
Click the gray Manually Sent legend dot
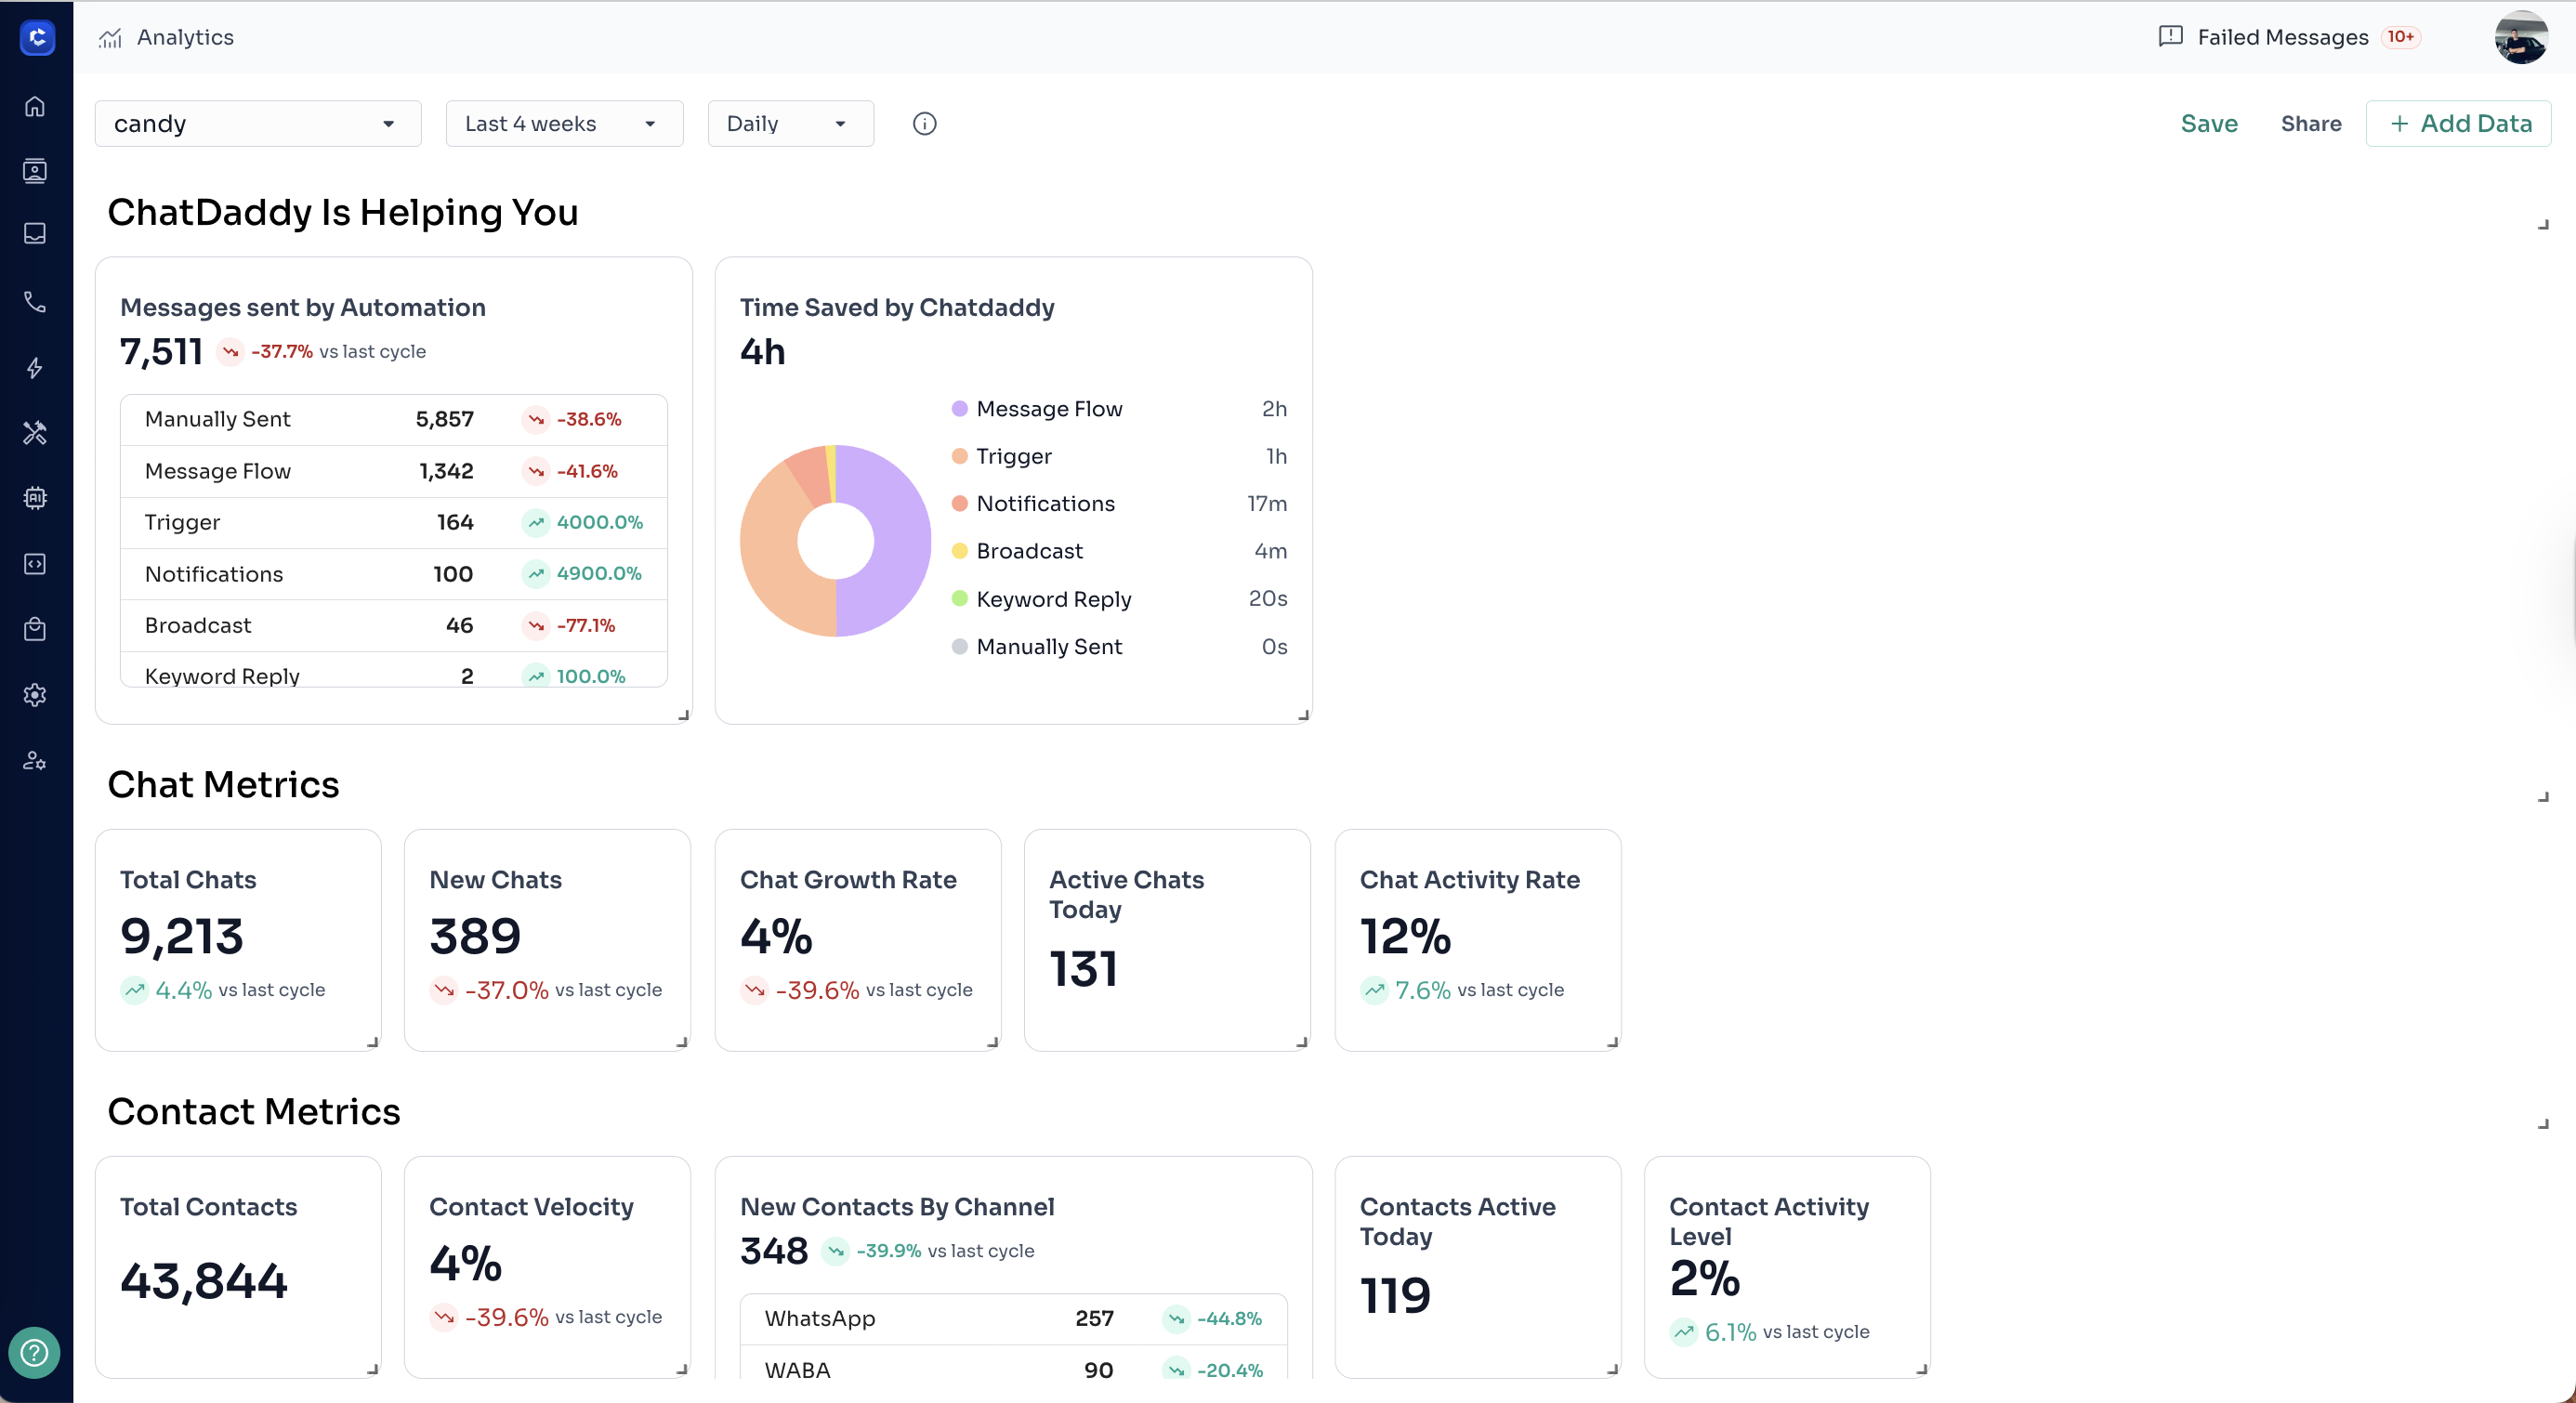959,647
